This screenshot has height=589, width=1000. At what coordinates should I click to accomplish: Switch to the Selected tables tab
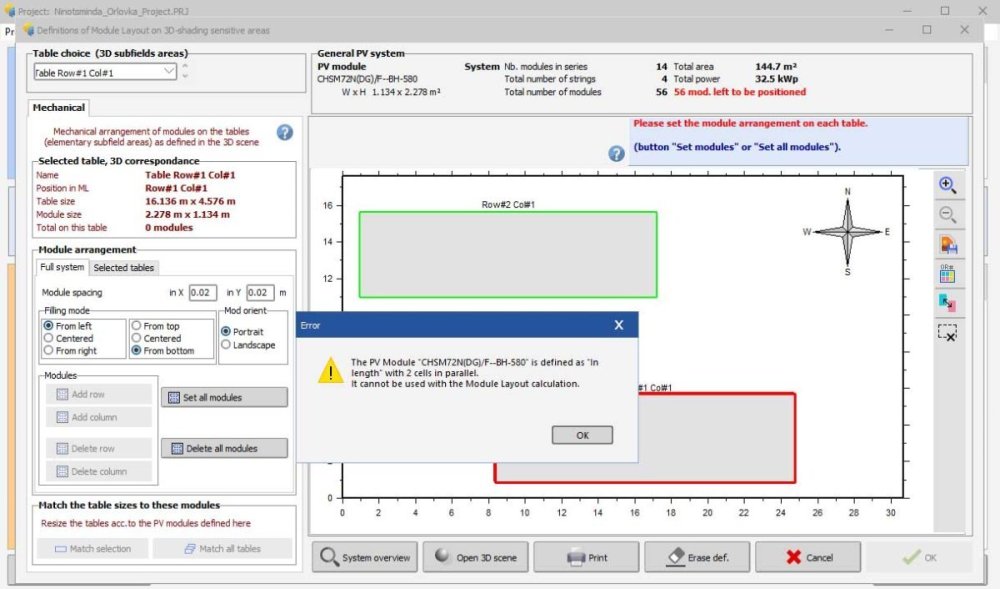coord(124,267)
